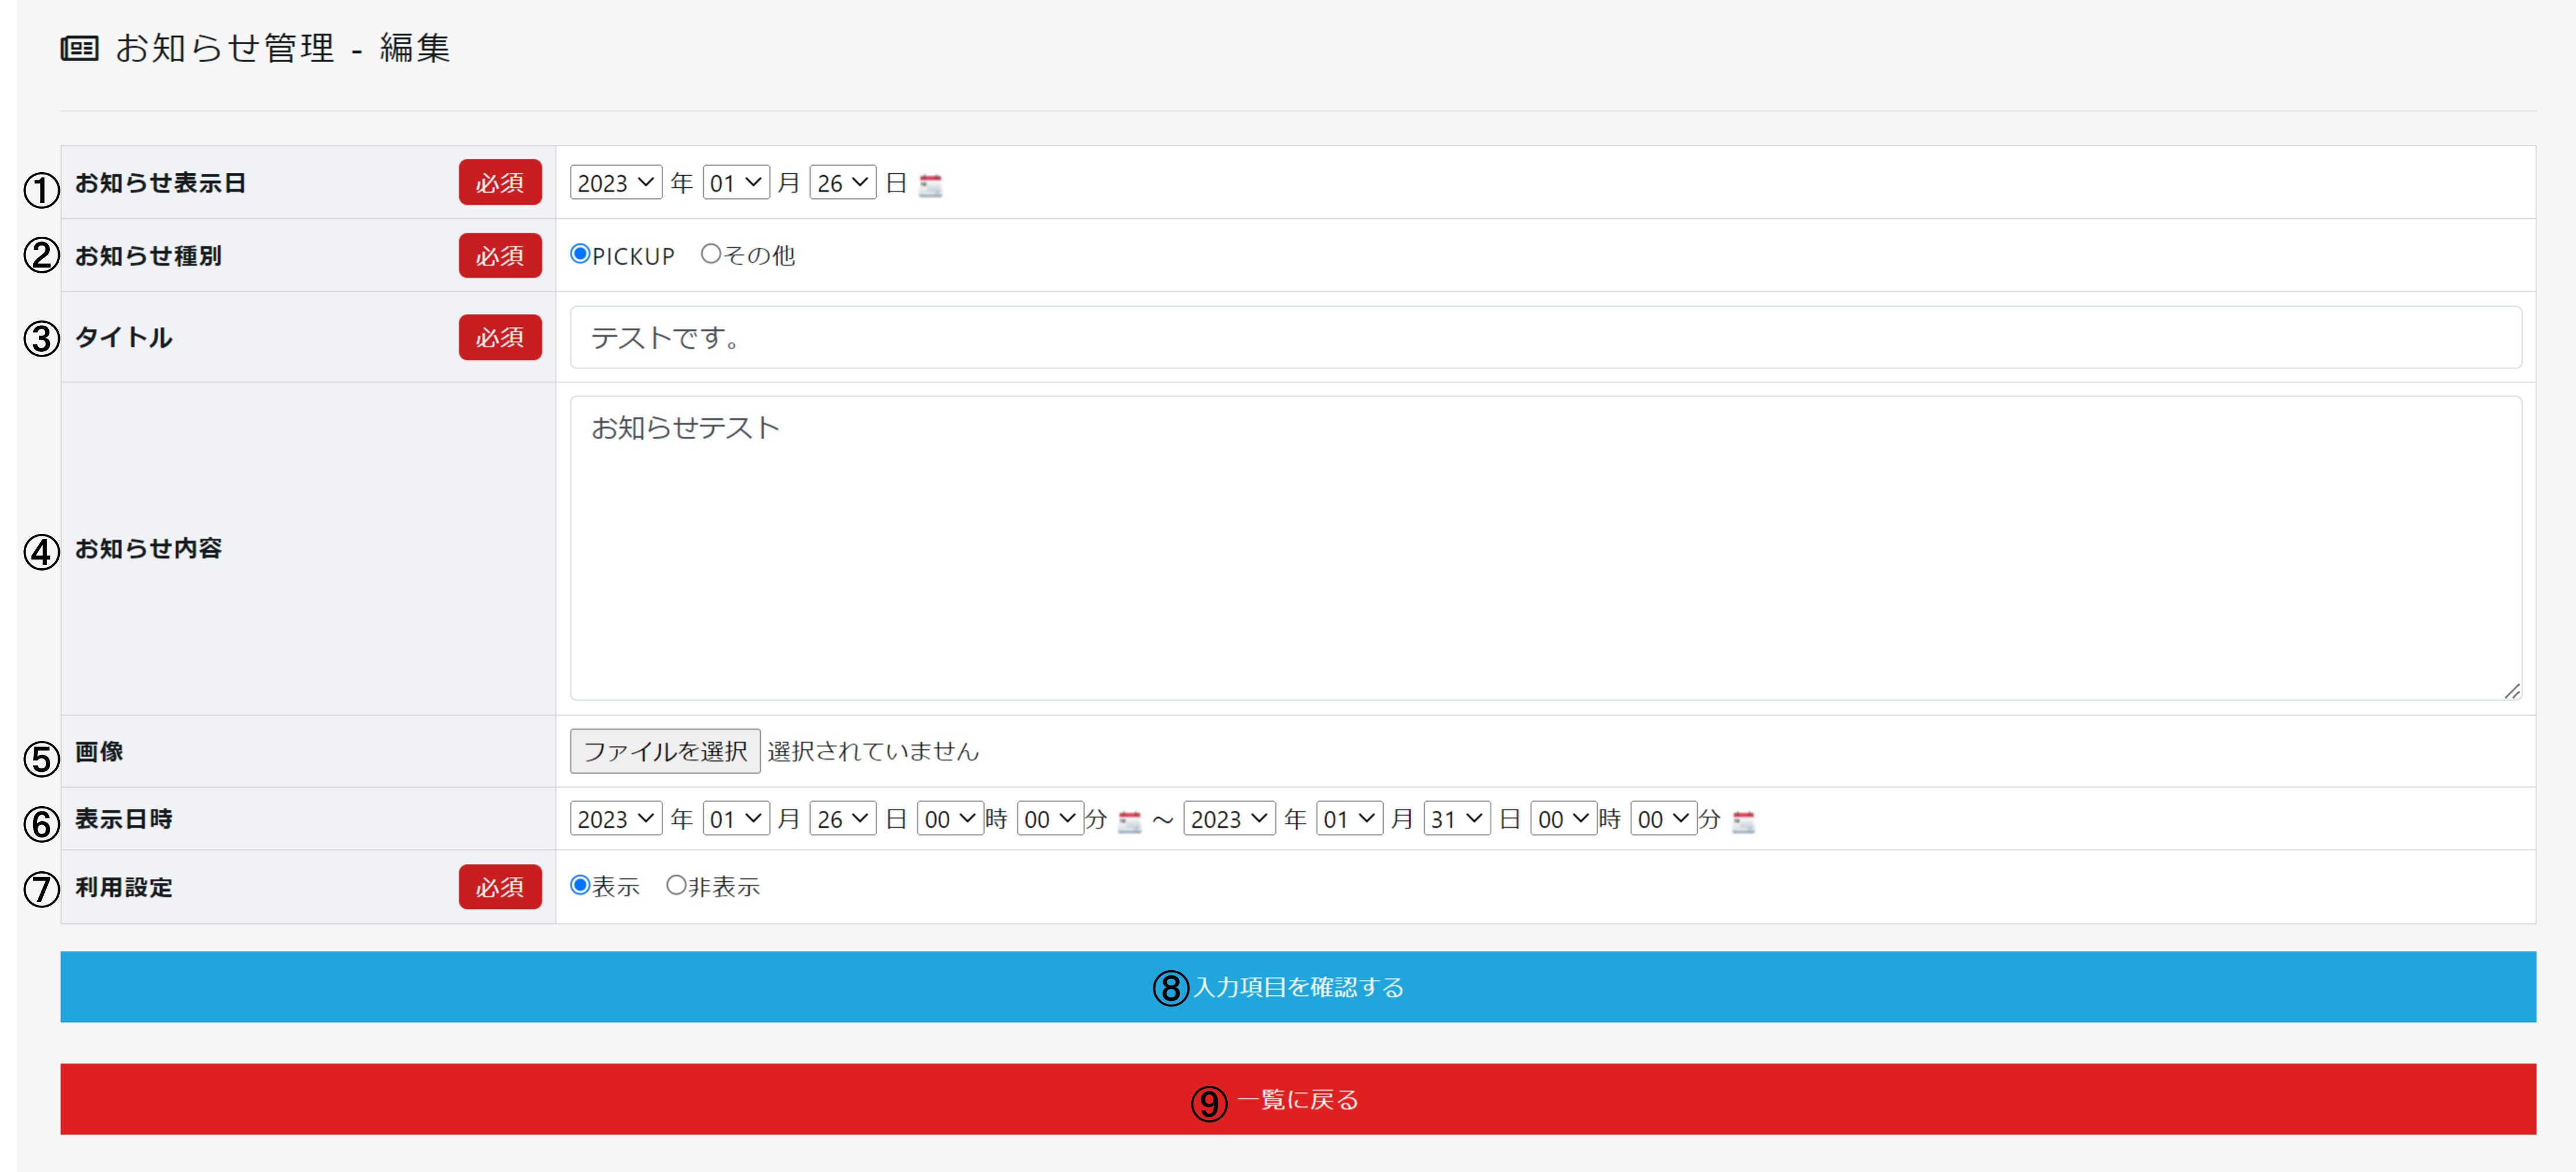Viewport: 2576px width, 1172px height.
Task: Choose the 表示 usage setting option
Action: coord(580,885)
